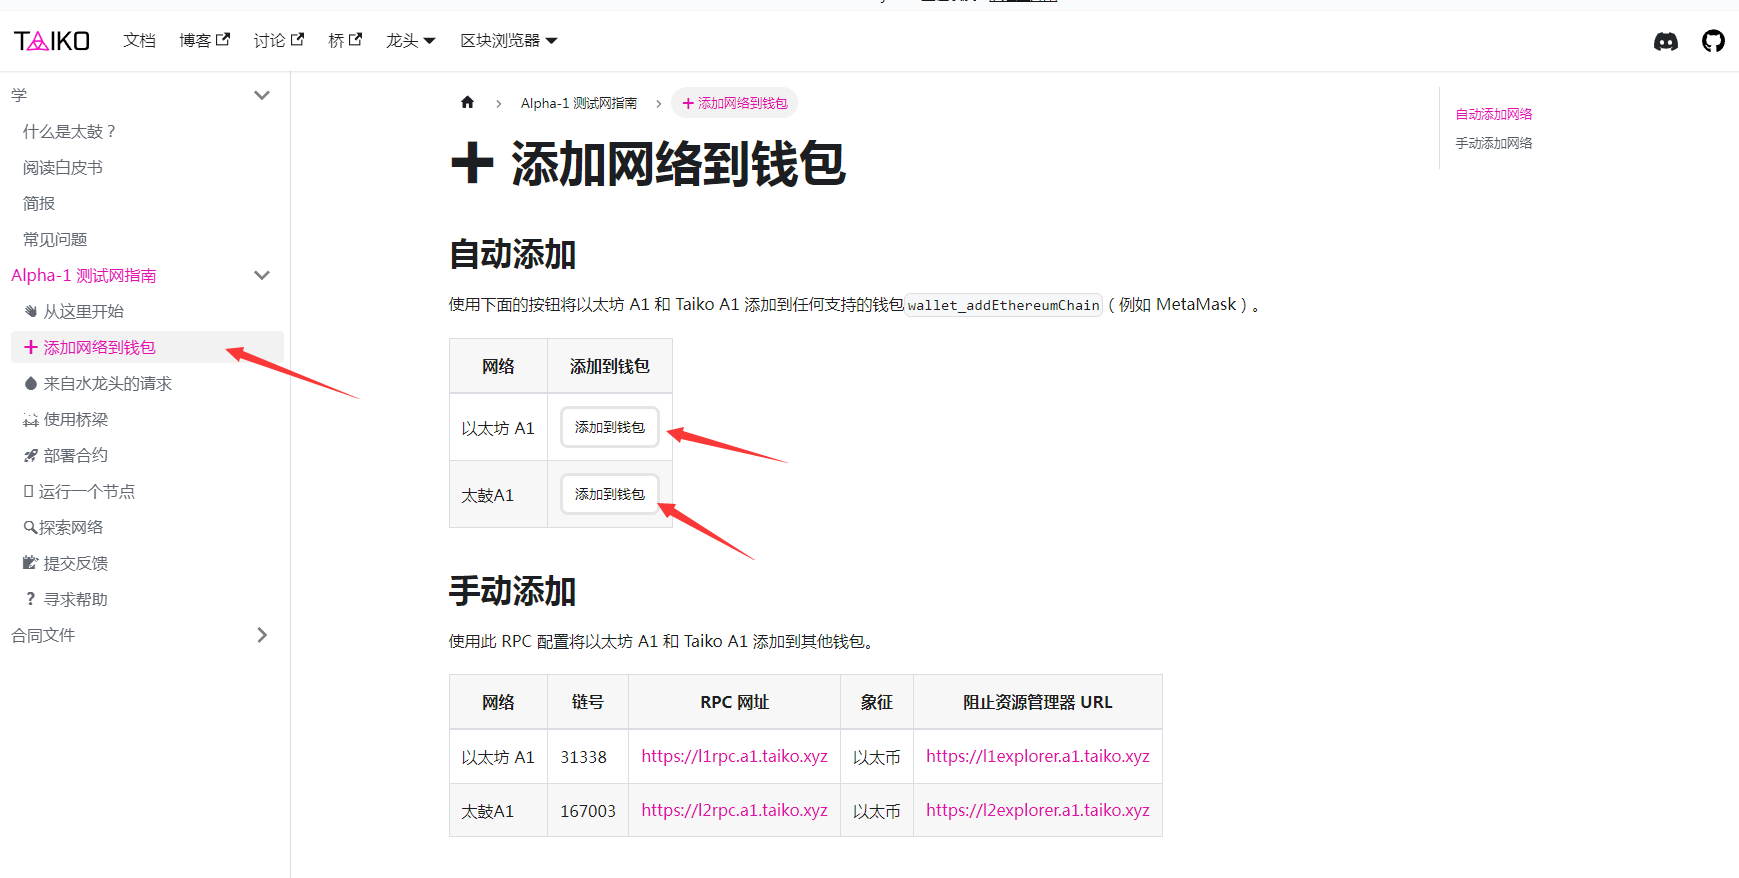Open 提交反馈 sidebar page

(66, 563)
